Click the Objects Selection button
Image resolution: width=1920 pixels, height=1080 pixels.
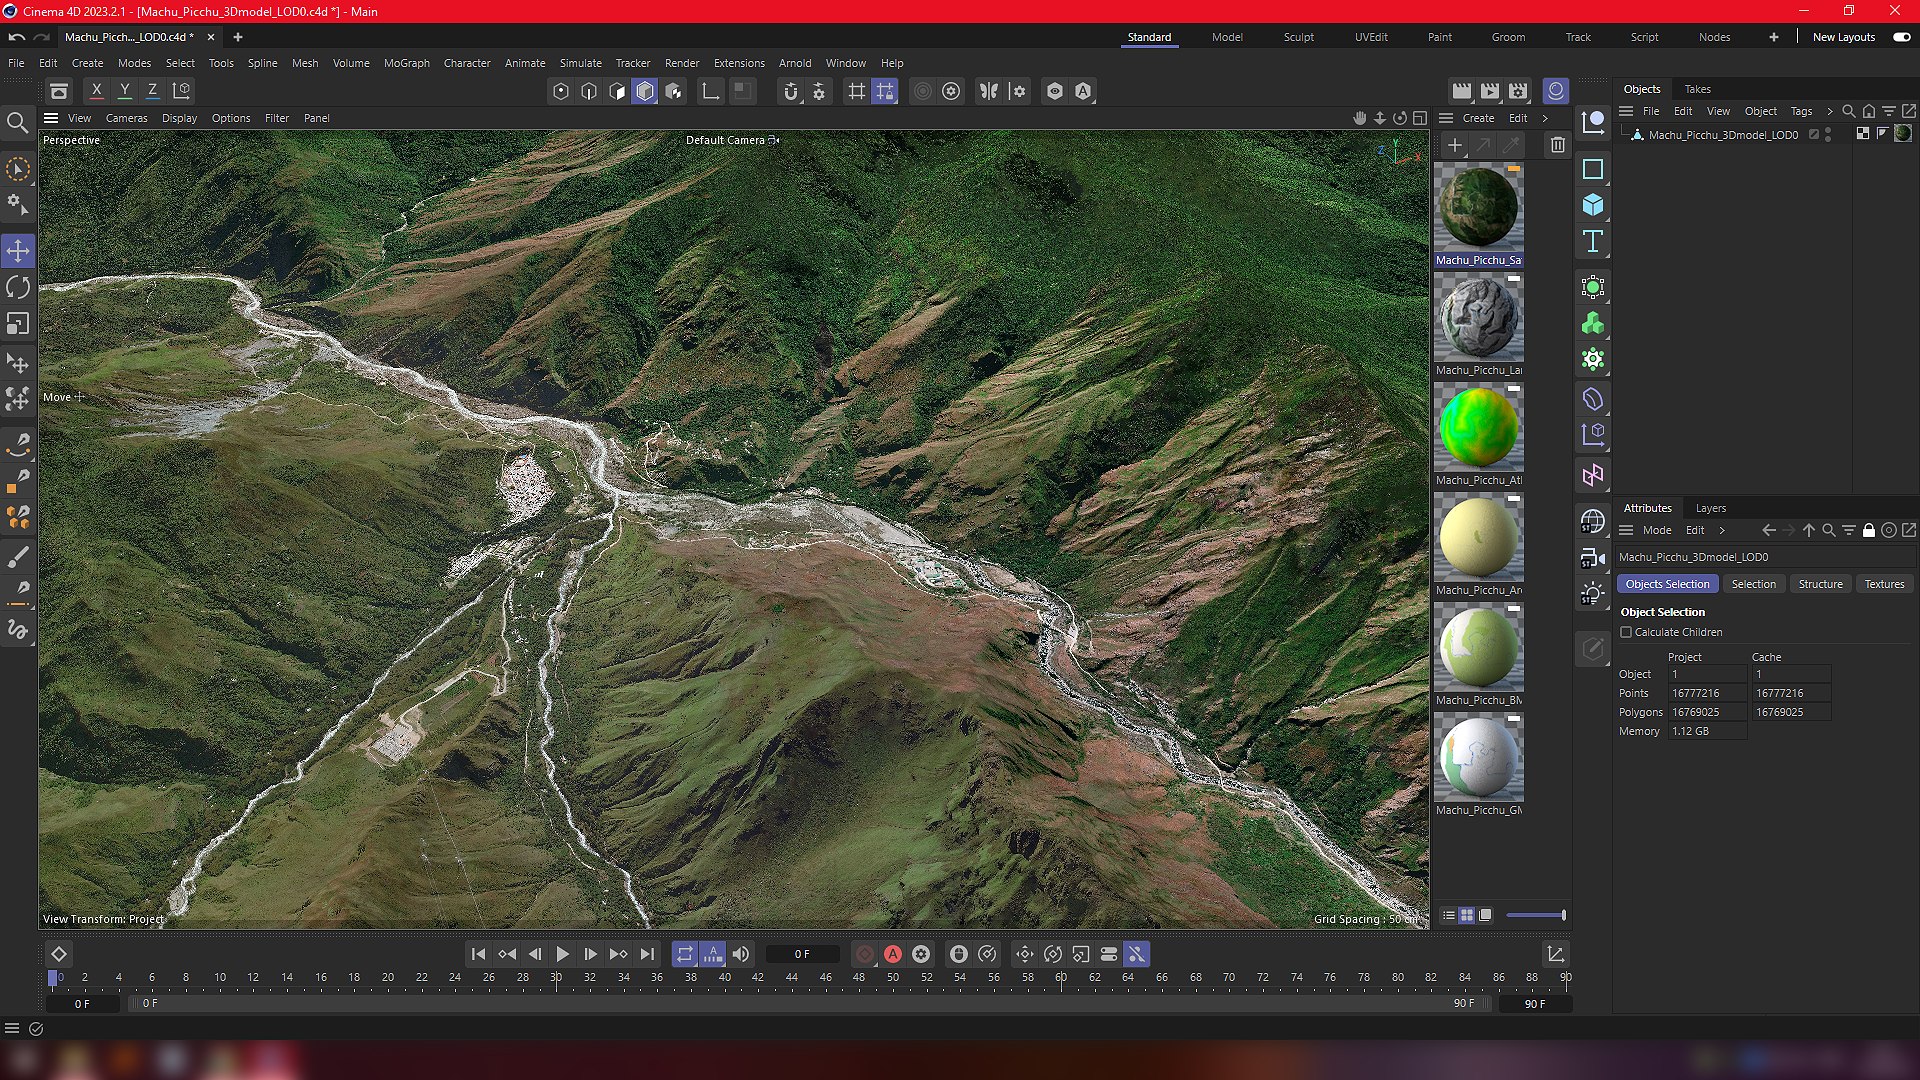tap(1667, 584)
